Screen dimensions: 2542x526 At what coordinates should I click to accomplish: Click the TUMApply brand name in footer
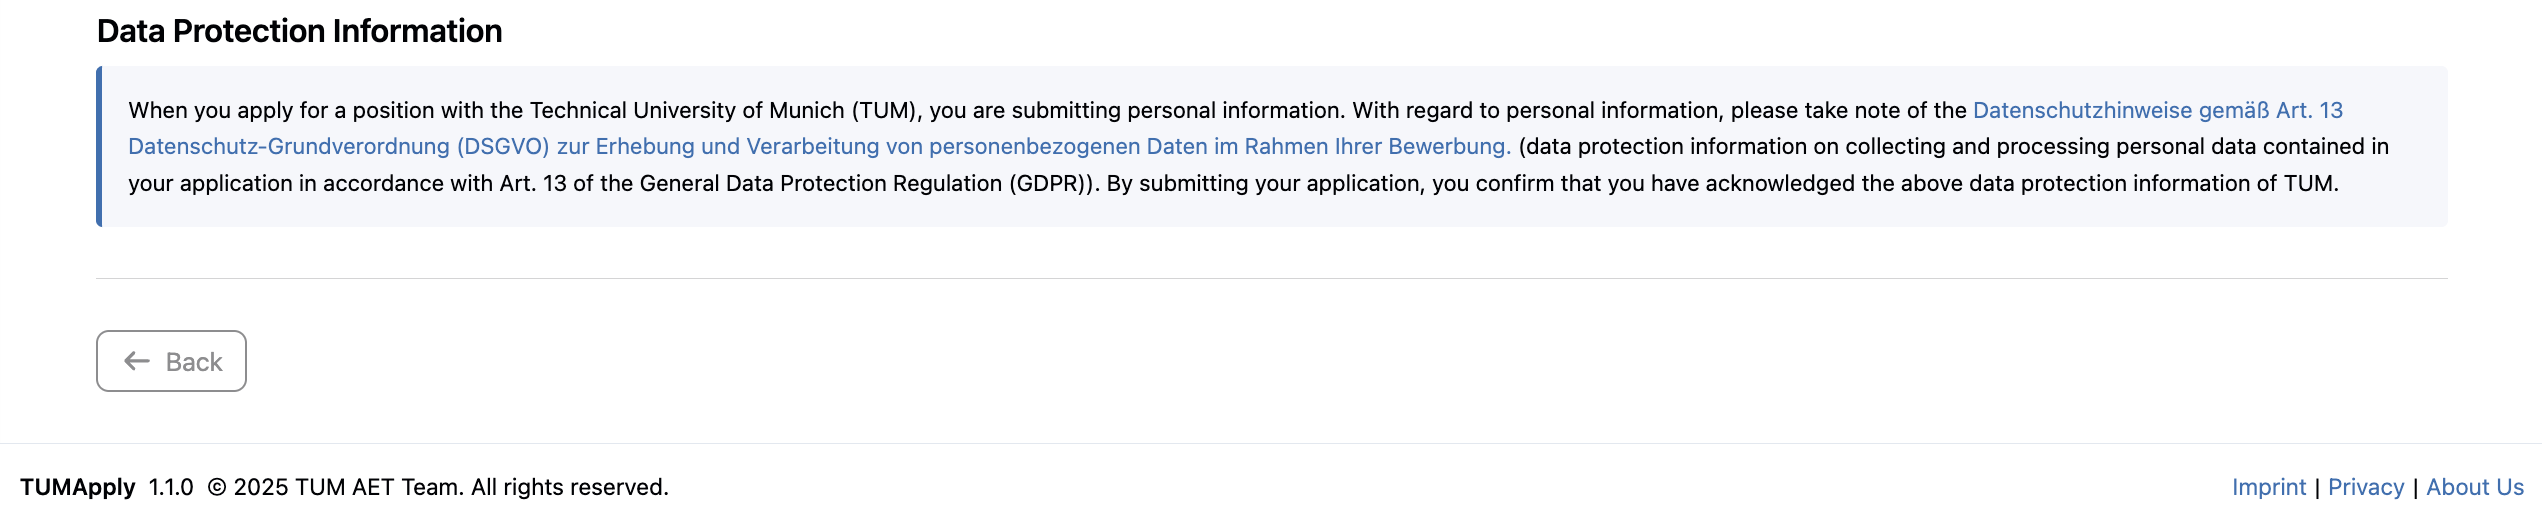[77, 487]
